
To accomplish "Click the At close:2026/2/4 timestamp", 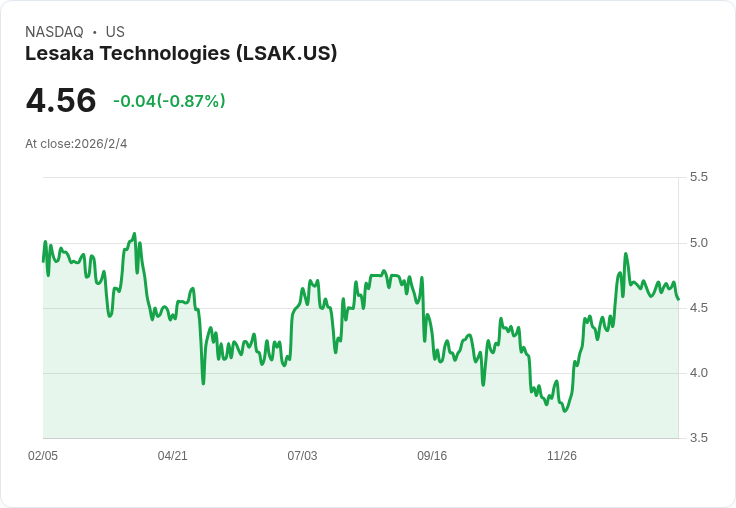I will [76, 144].
